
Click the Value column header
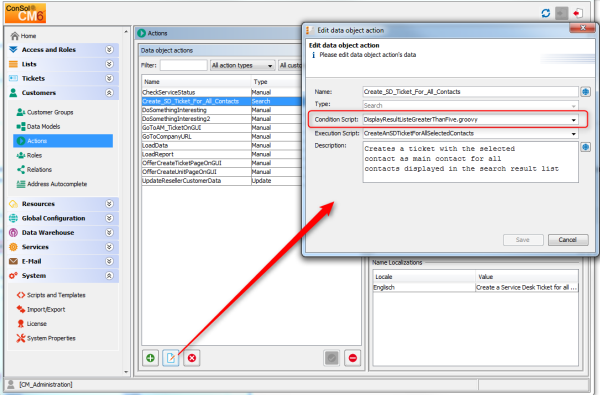(527, 276)
